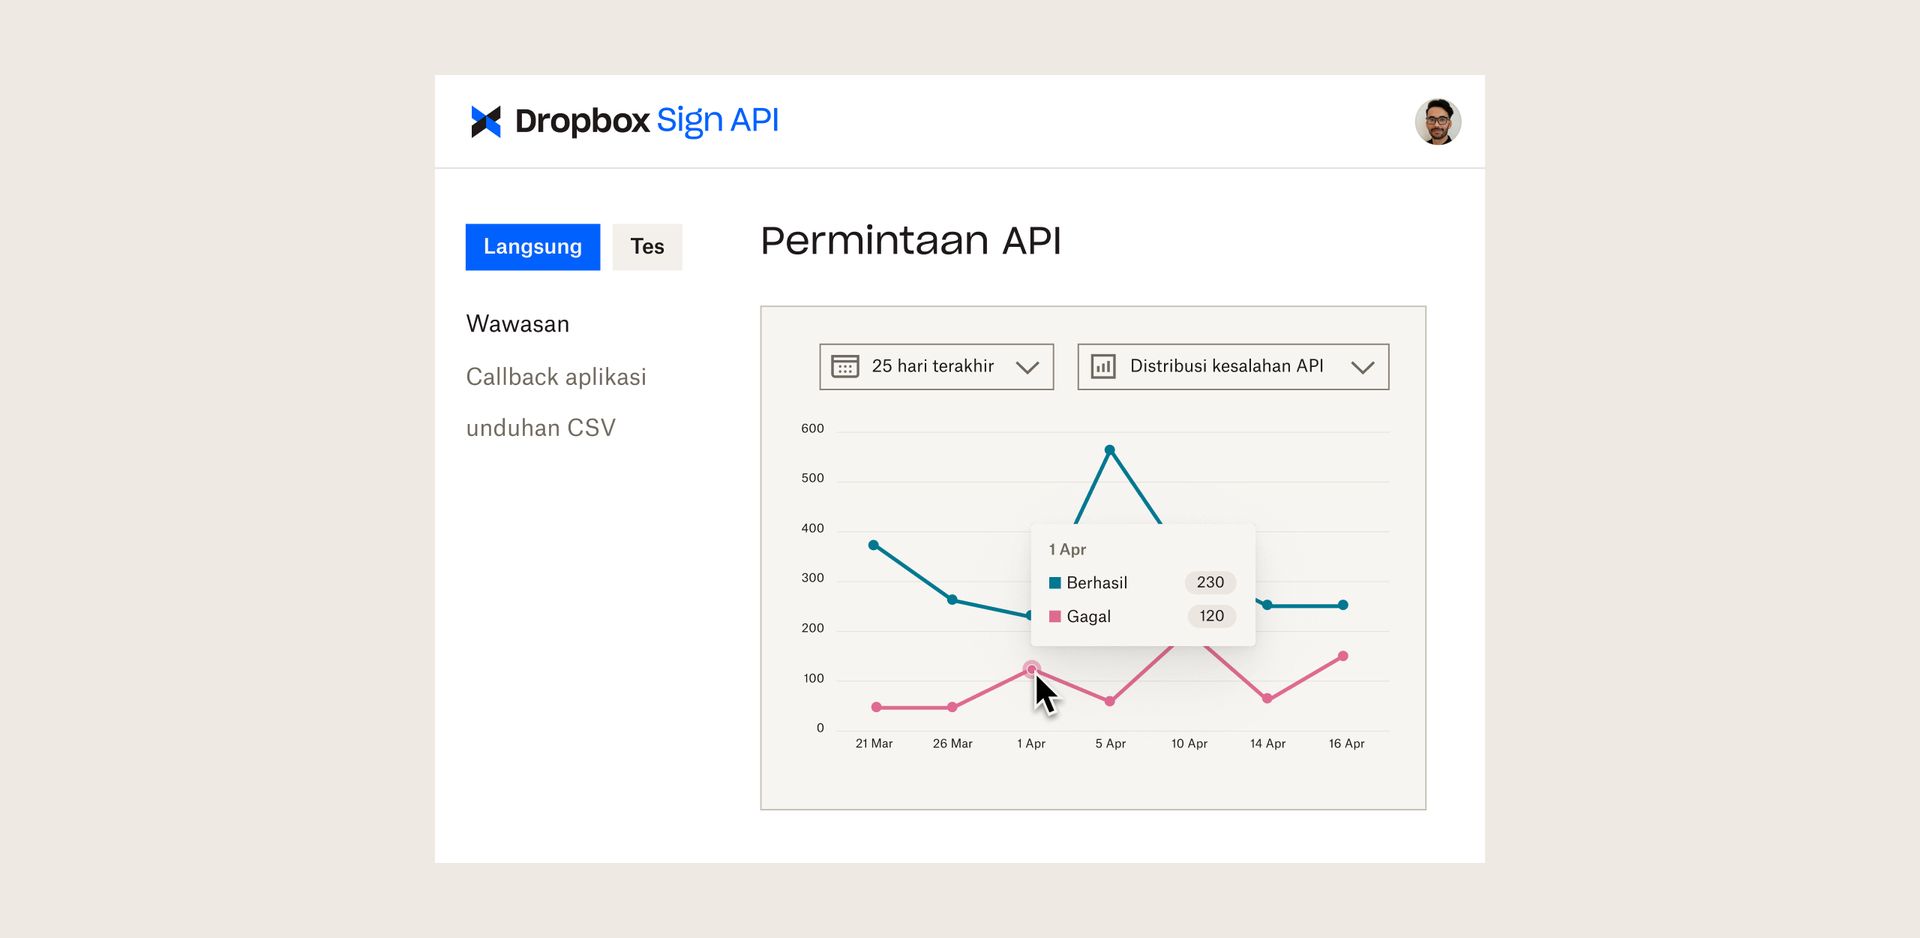Click the highlighted pink point at 1 Apr

point(1031,668)
